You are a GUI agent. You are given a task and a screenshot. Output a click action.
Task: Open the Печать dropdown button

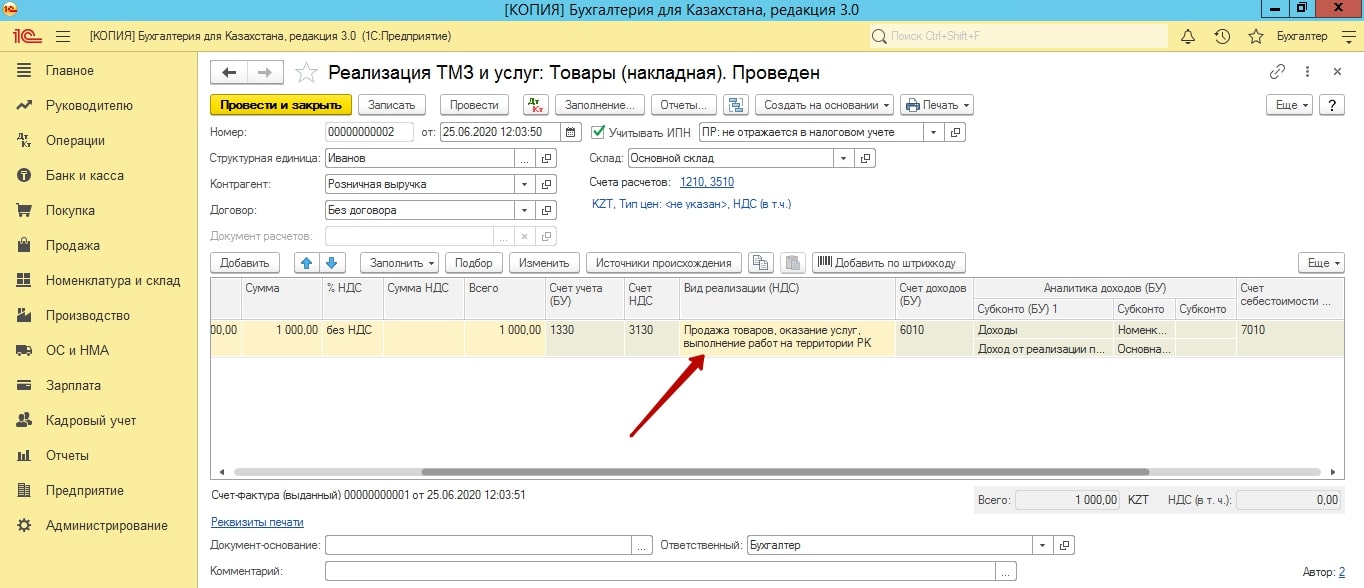pos(936,105)
